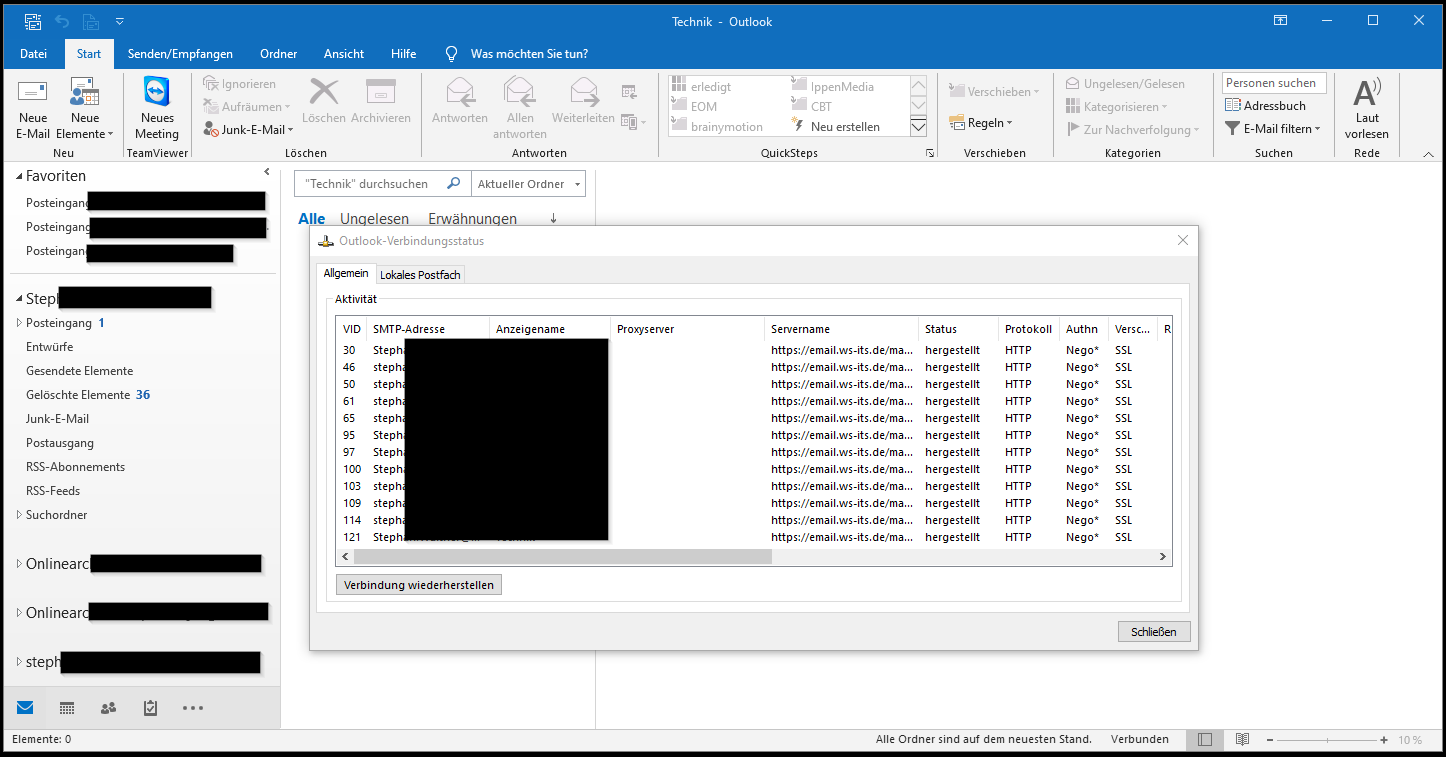
Task: Start a Neues Meeting via TeamViewer
Action: click(x=157, y=110)
